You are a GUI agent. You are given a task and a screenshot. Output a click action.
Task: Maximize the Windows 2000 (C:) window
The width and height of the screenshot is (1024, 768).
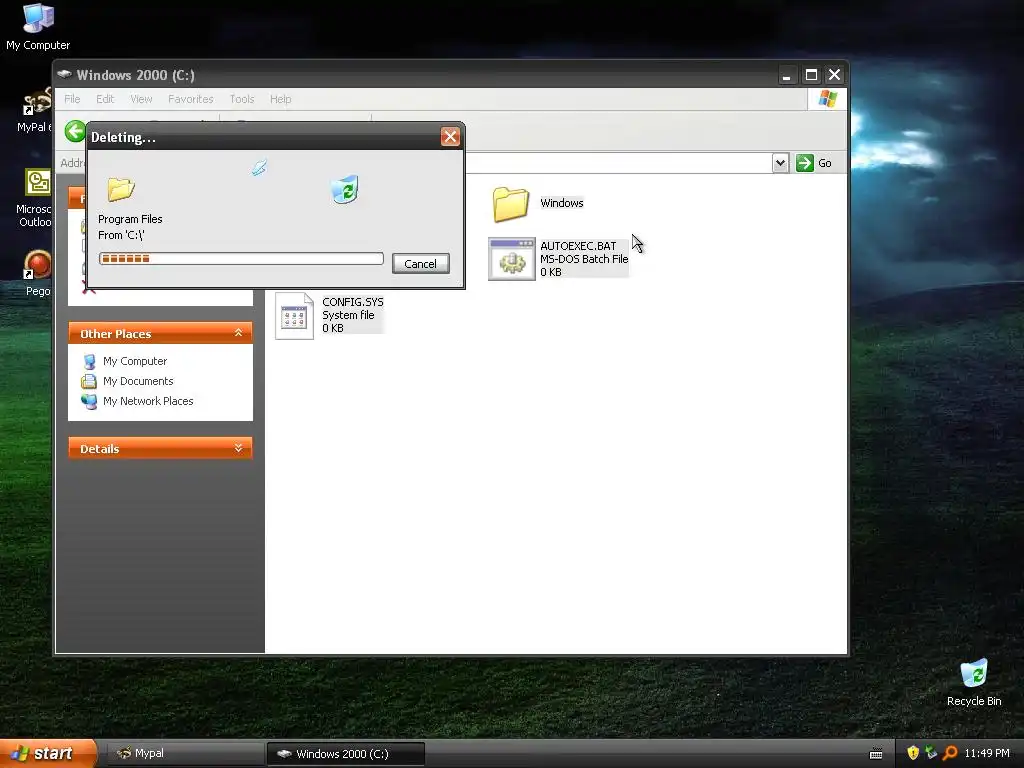pyautogui.click(x=811, y=75)
